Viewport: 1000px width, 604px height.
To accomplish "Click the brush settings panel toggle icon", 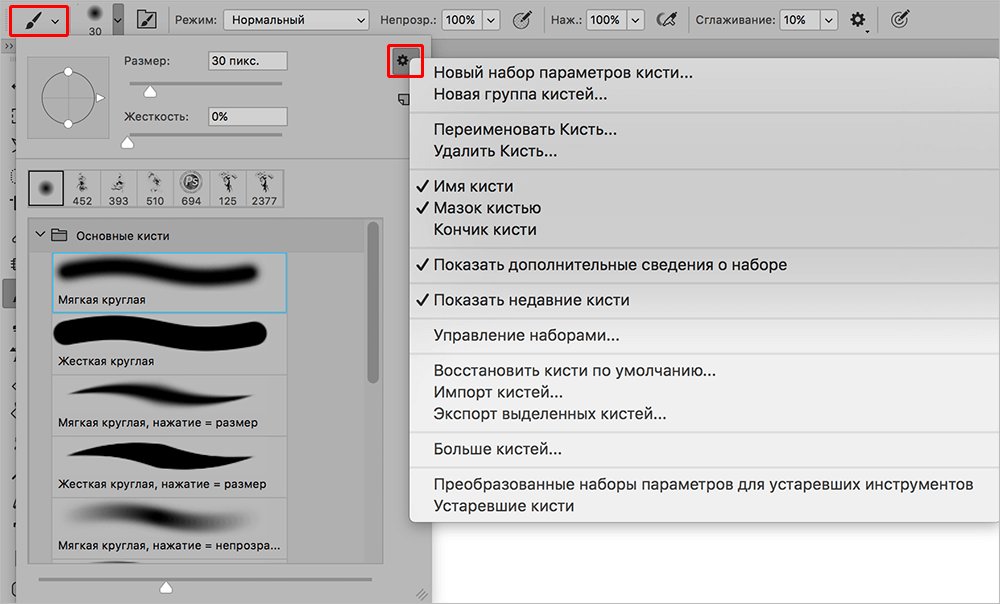I will pyautogui.click(x=147, y=20).
